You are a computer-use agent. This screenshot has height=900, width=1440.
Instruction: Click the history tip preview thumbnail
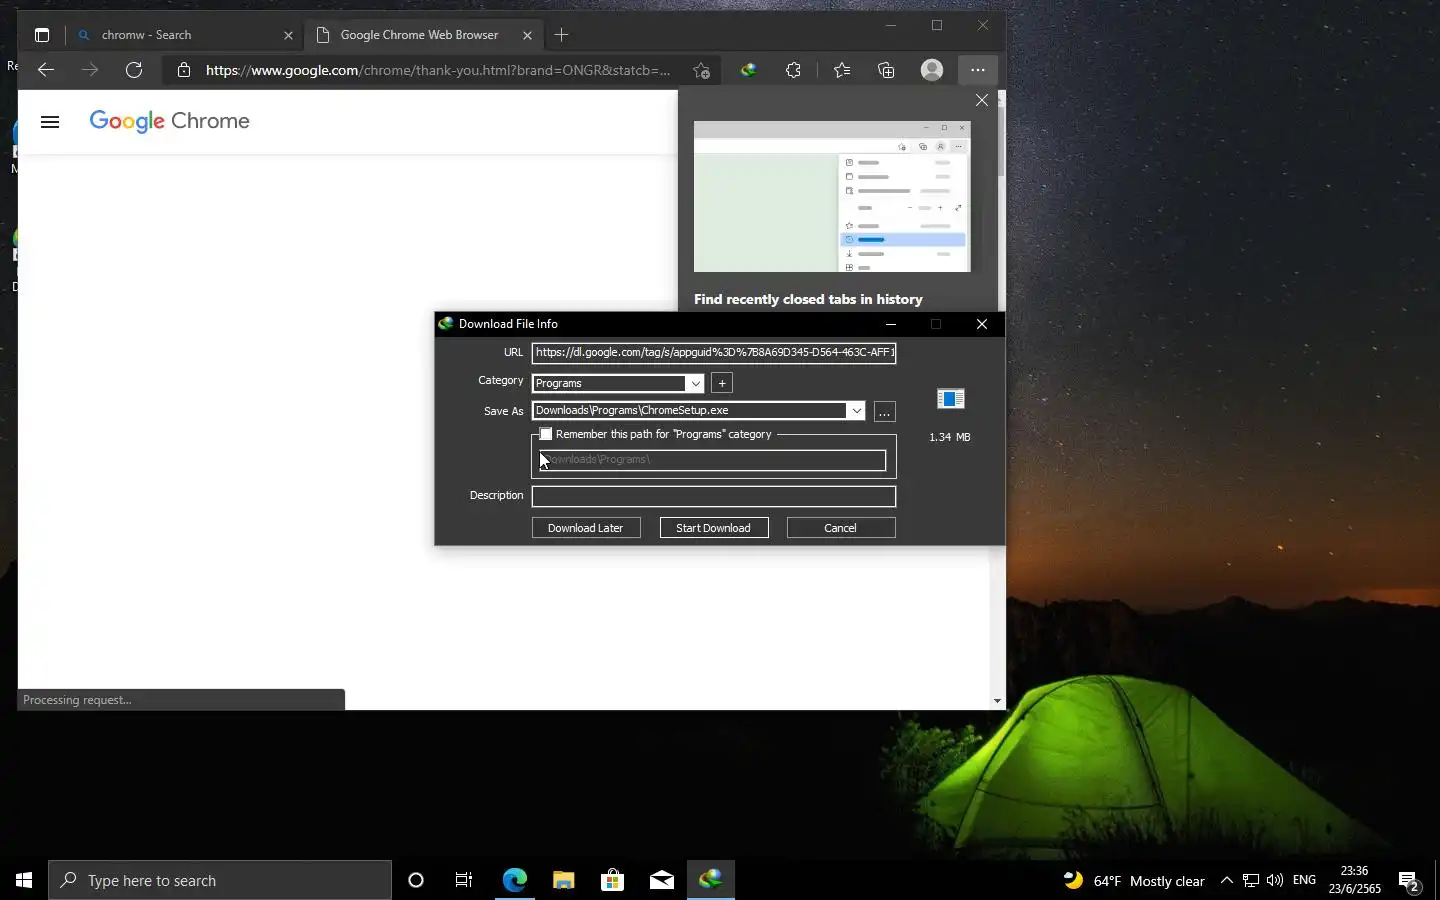pos(832,197)
